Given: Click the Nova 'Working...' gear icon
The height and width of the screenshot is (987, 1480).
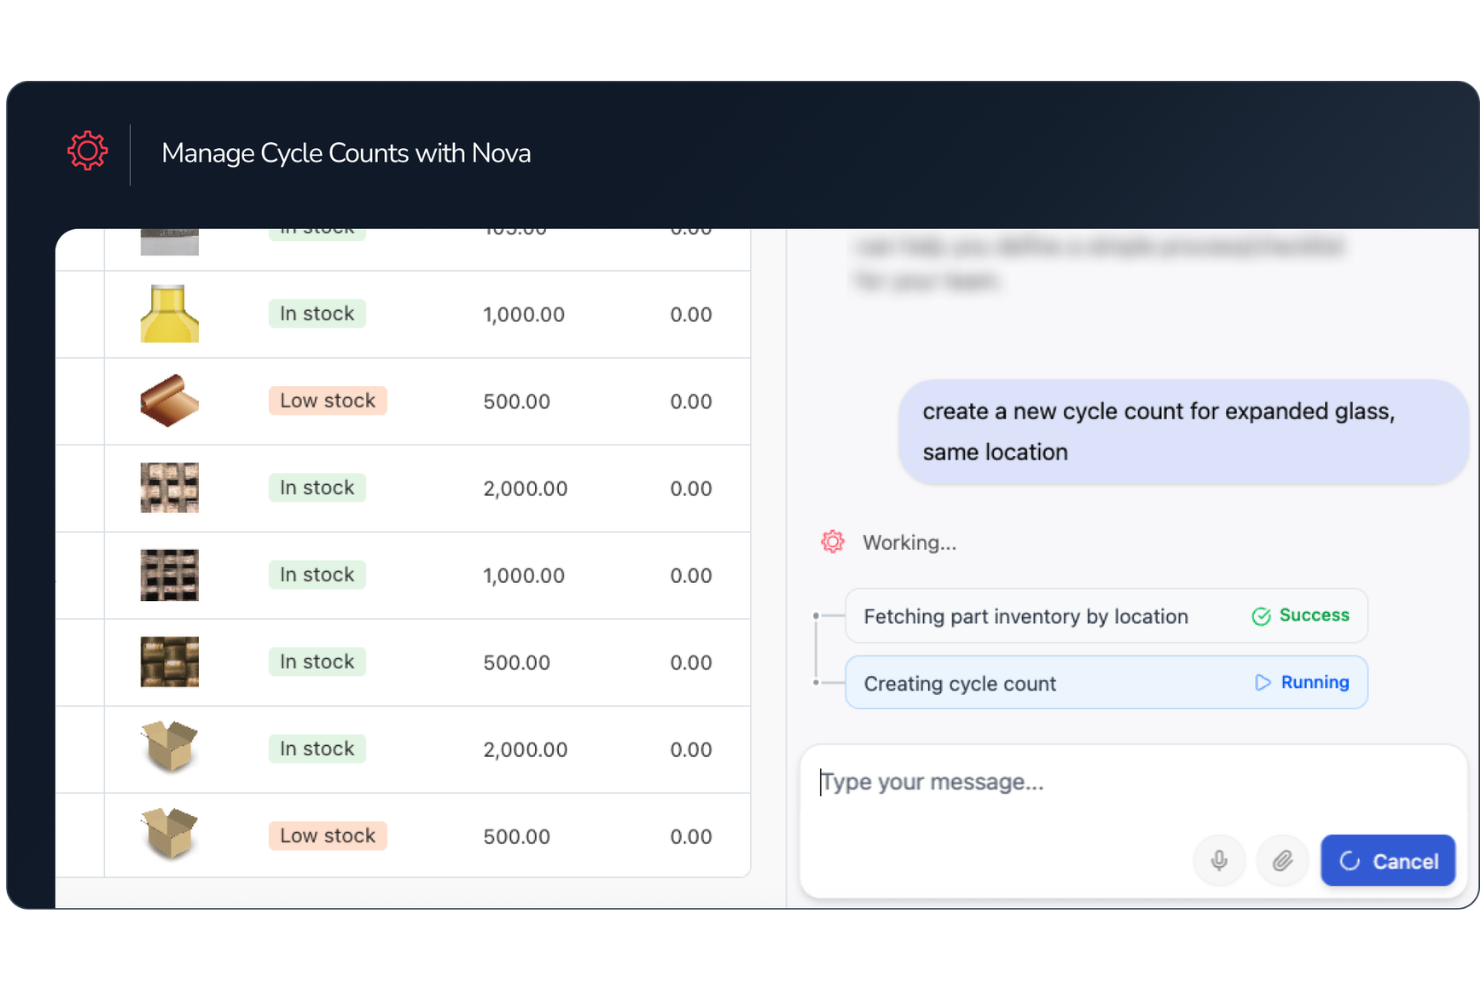Looking at the screenshot, I should (832, 541).
